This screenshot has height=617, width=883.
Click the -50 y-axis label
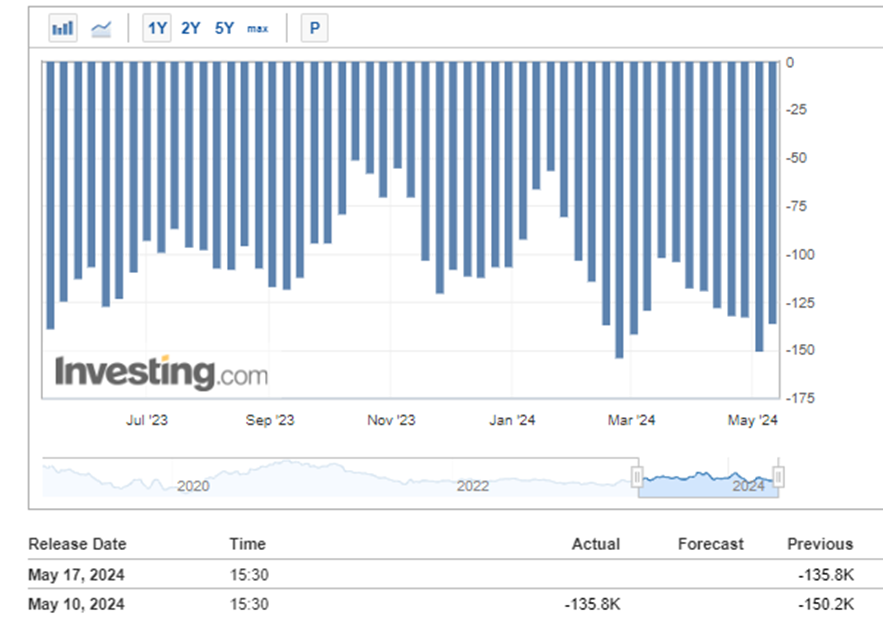(796, 158)
